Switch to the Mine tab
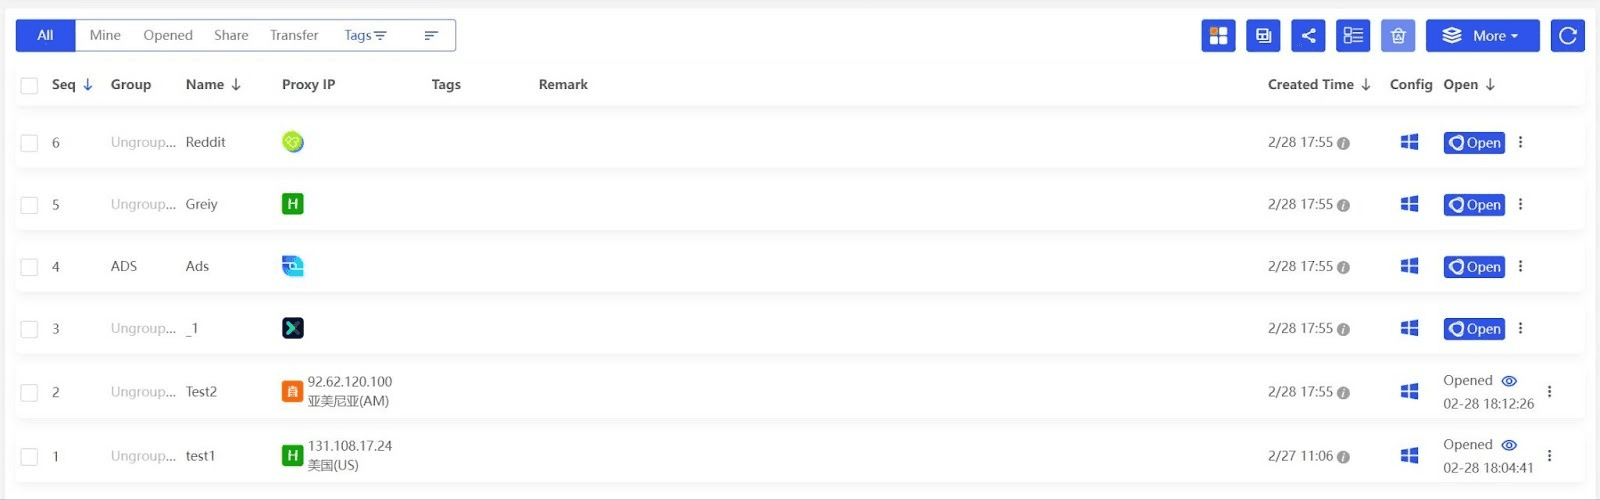The height and width of the screenshot is (500, 1600). pos(105,36)
